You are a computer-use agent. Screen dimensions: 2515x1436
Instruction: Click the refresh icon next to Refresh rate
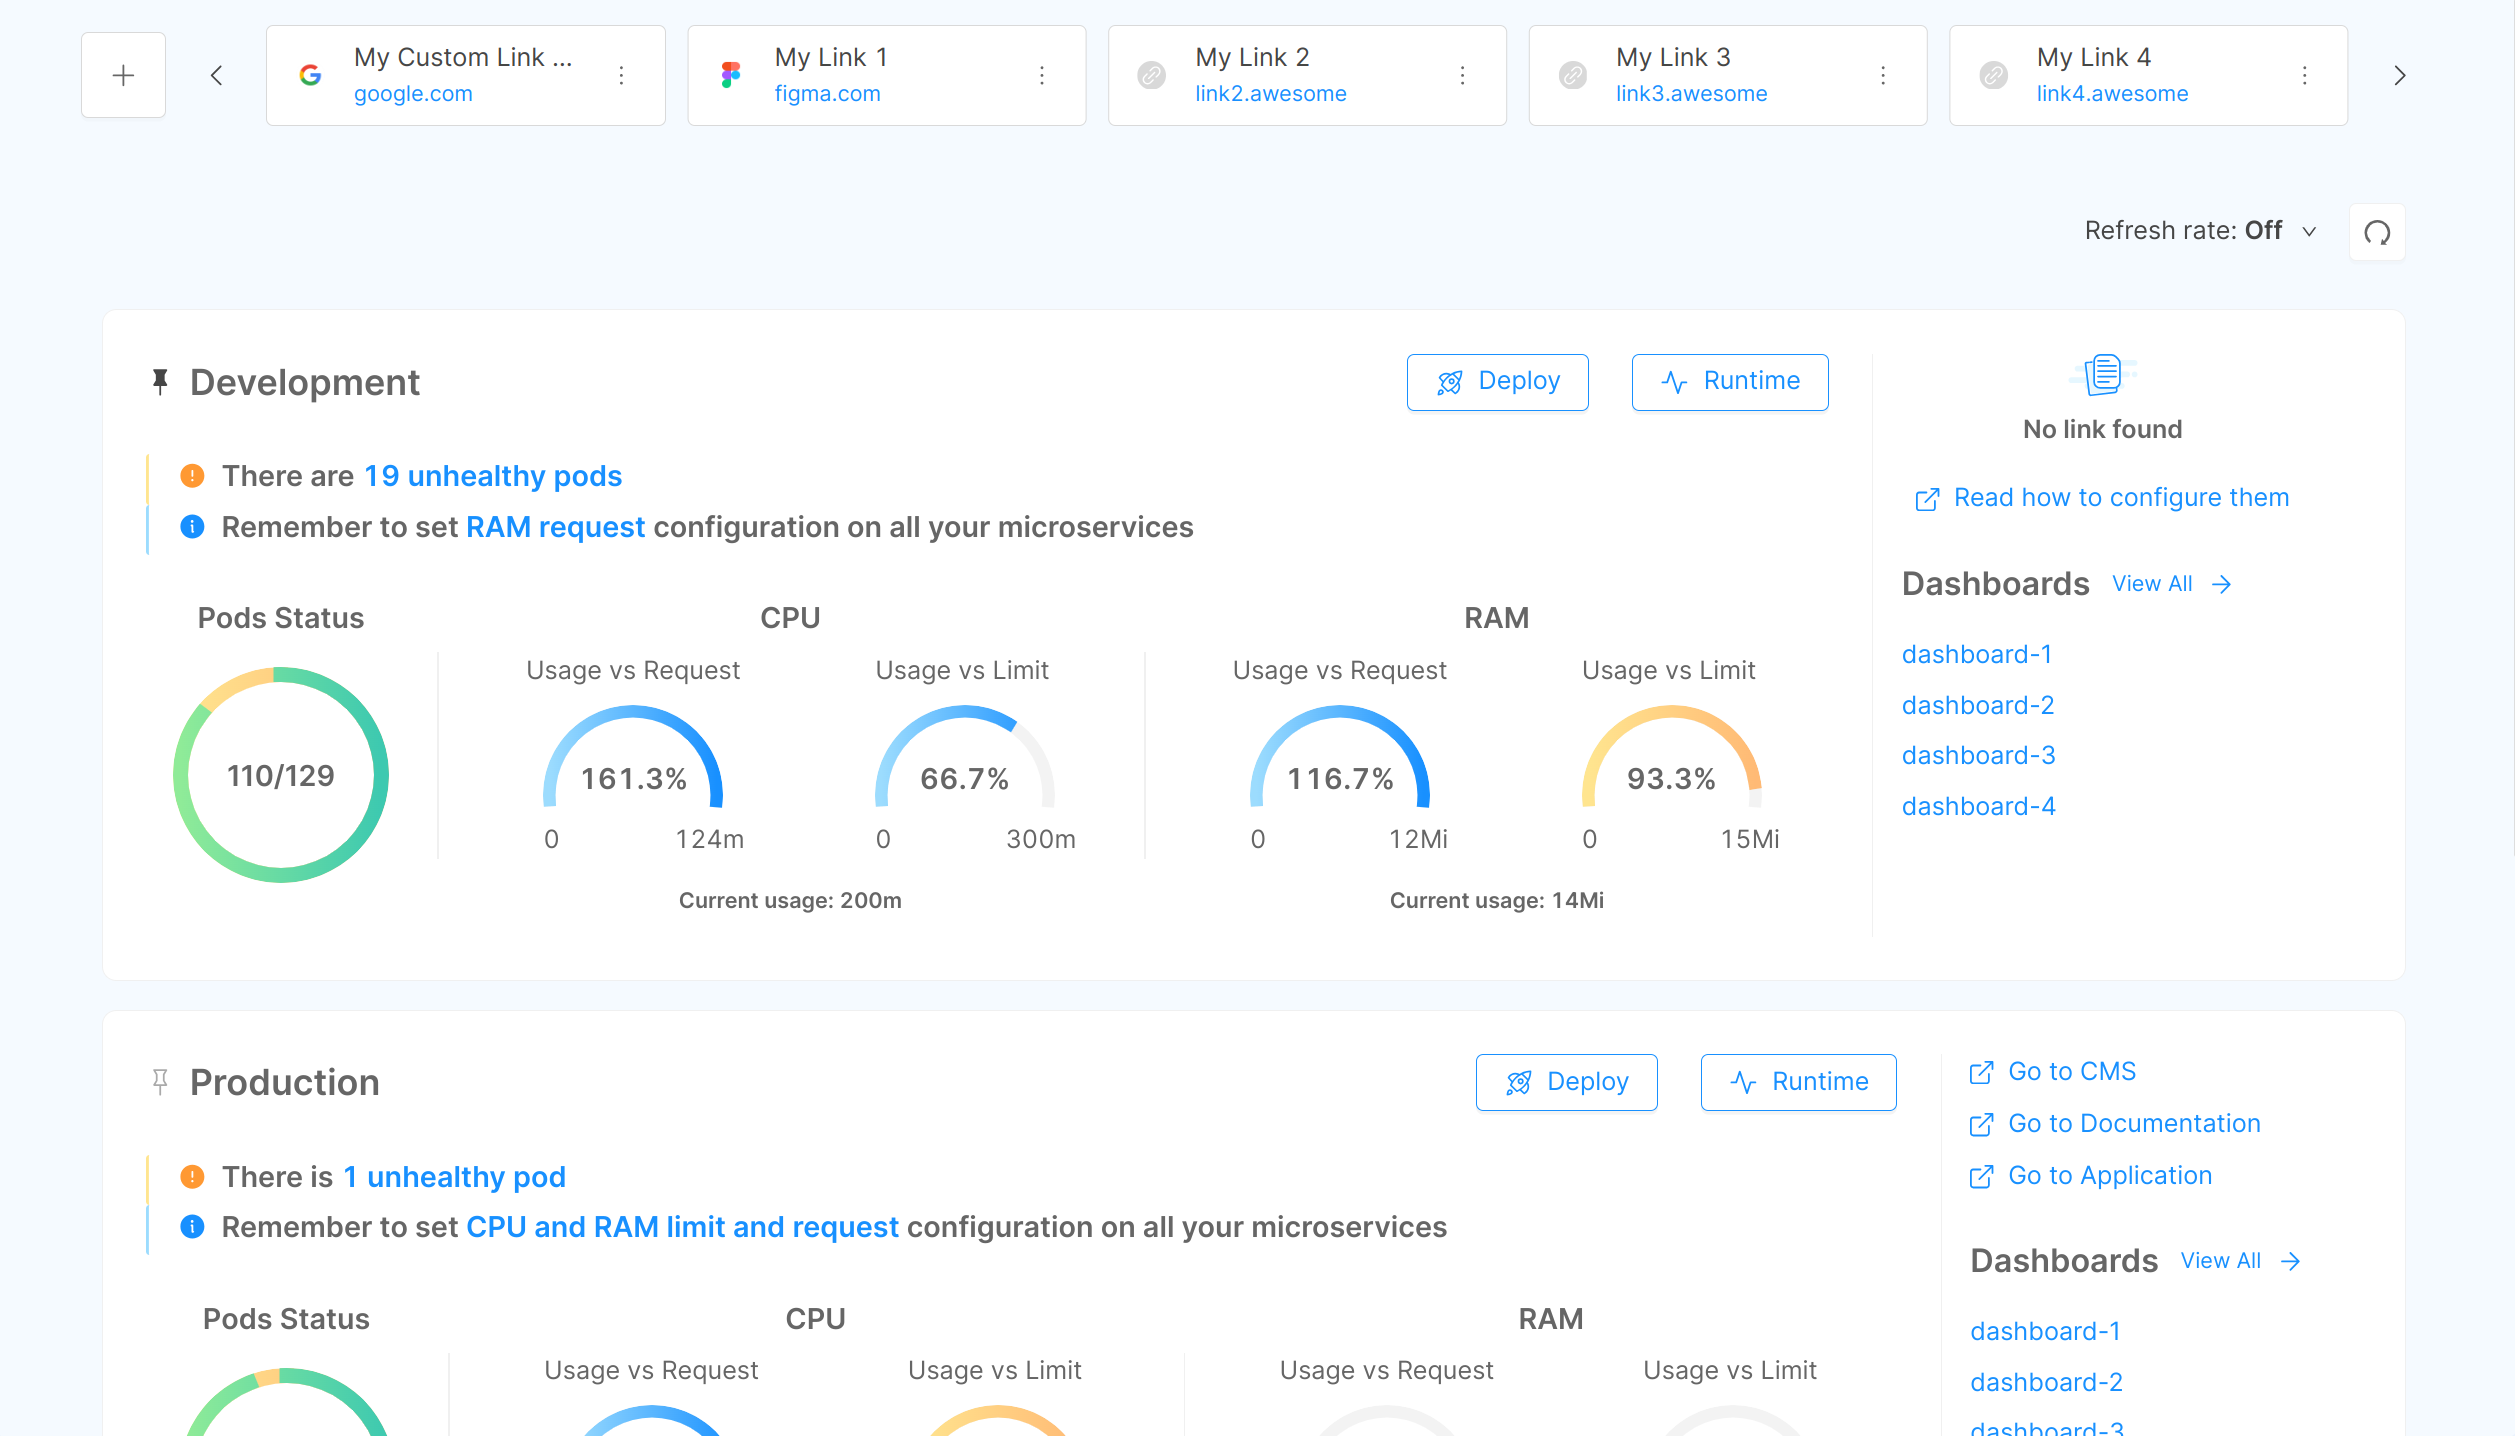pyautogui.click(x=2377, y=231)
